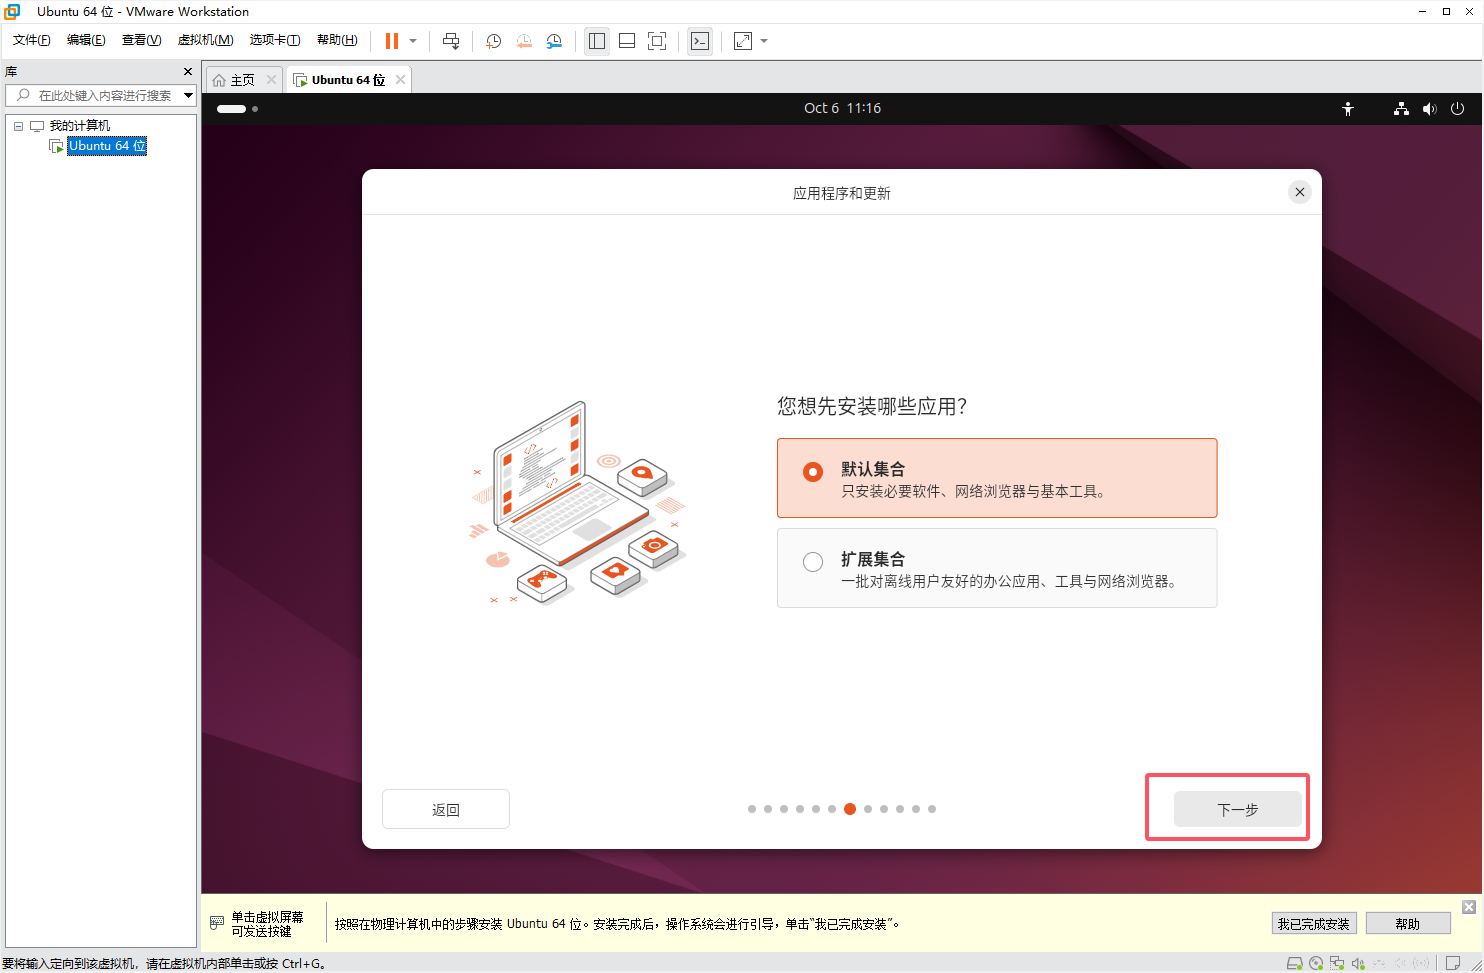Screen dimensions: 1484x973
Task: Click the send Ctrl+Alt+Del toolbar icon
Action: click(451, 41)
